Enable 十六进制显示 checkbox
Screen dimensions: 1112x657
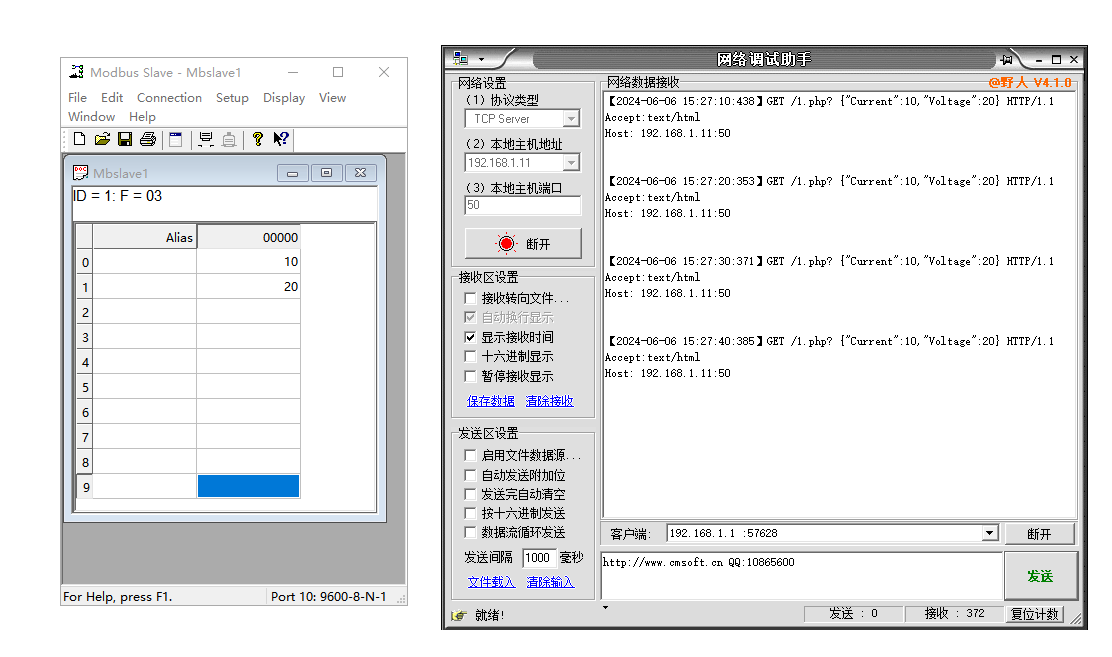coord(469,356)
